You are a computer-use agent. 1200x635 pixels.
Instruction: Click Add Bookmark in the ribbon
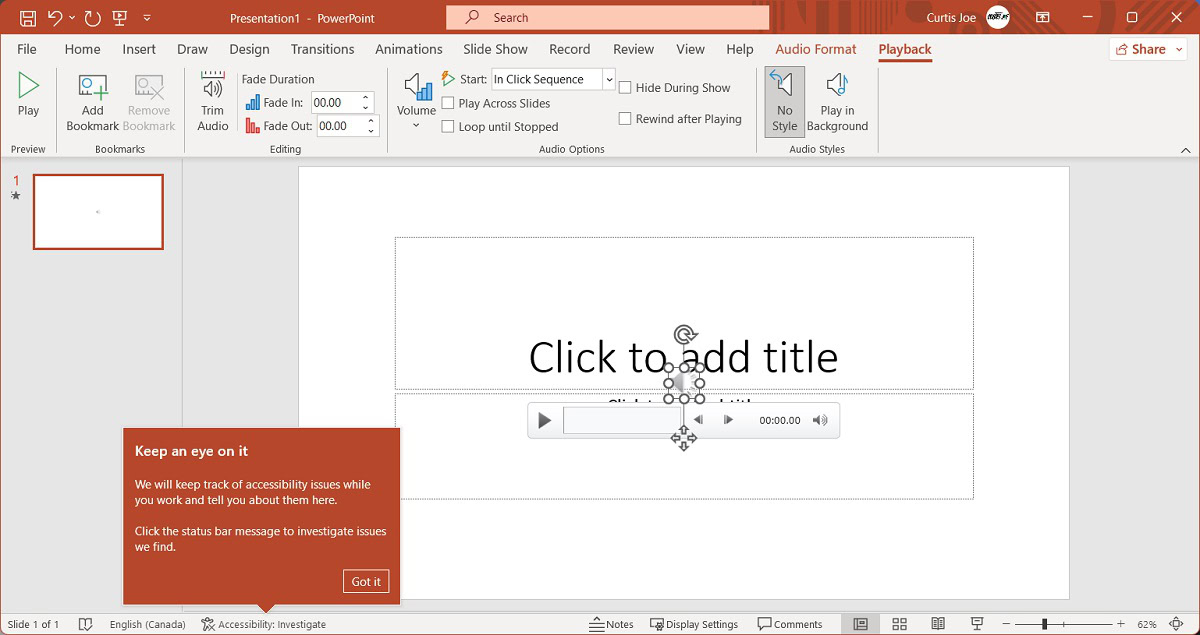coord(92,101)
